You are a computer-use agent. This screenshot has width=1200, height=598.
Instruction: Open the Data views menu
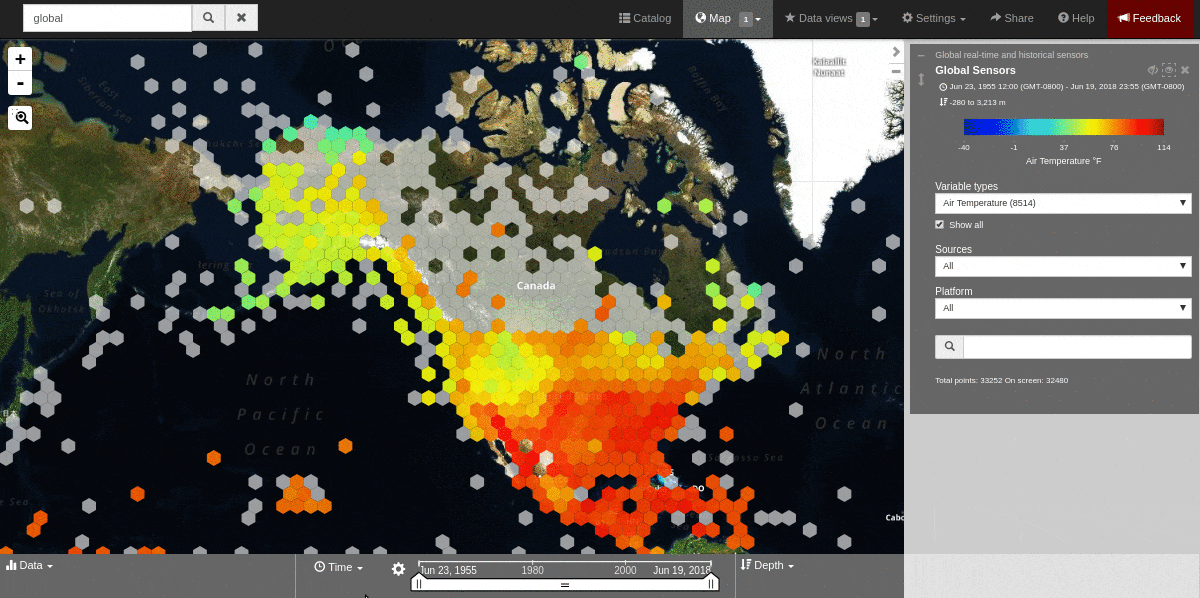(x=831, y=18)
